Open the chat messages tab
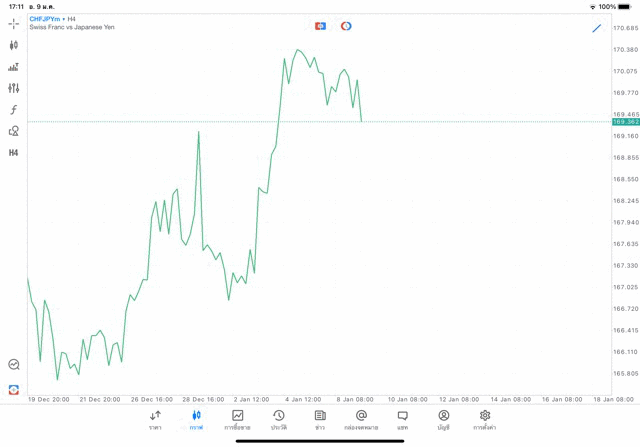 pyautogui.click(x=402, y=419)
